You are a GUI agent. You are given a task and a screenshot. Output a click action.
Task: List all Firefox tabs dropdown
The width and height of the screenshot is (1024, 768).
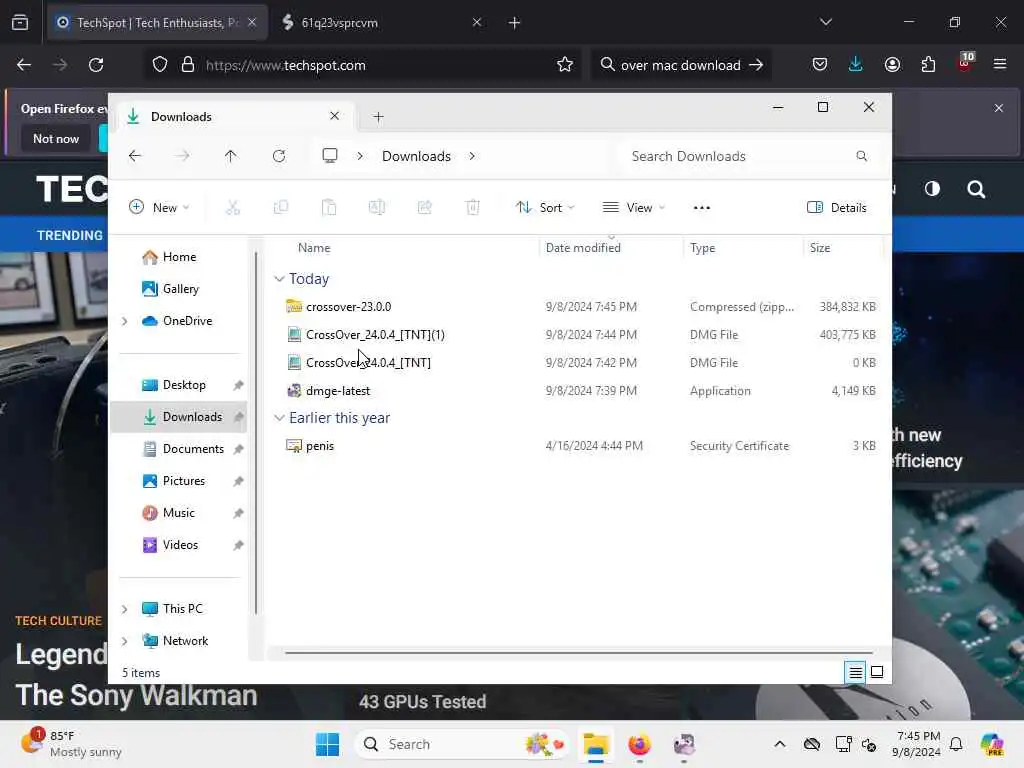tap(825, 22)
